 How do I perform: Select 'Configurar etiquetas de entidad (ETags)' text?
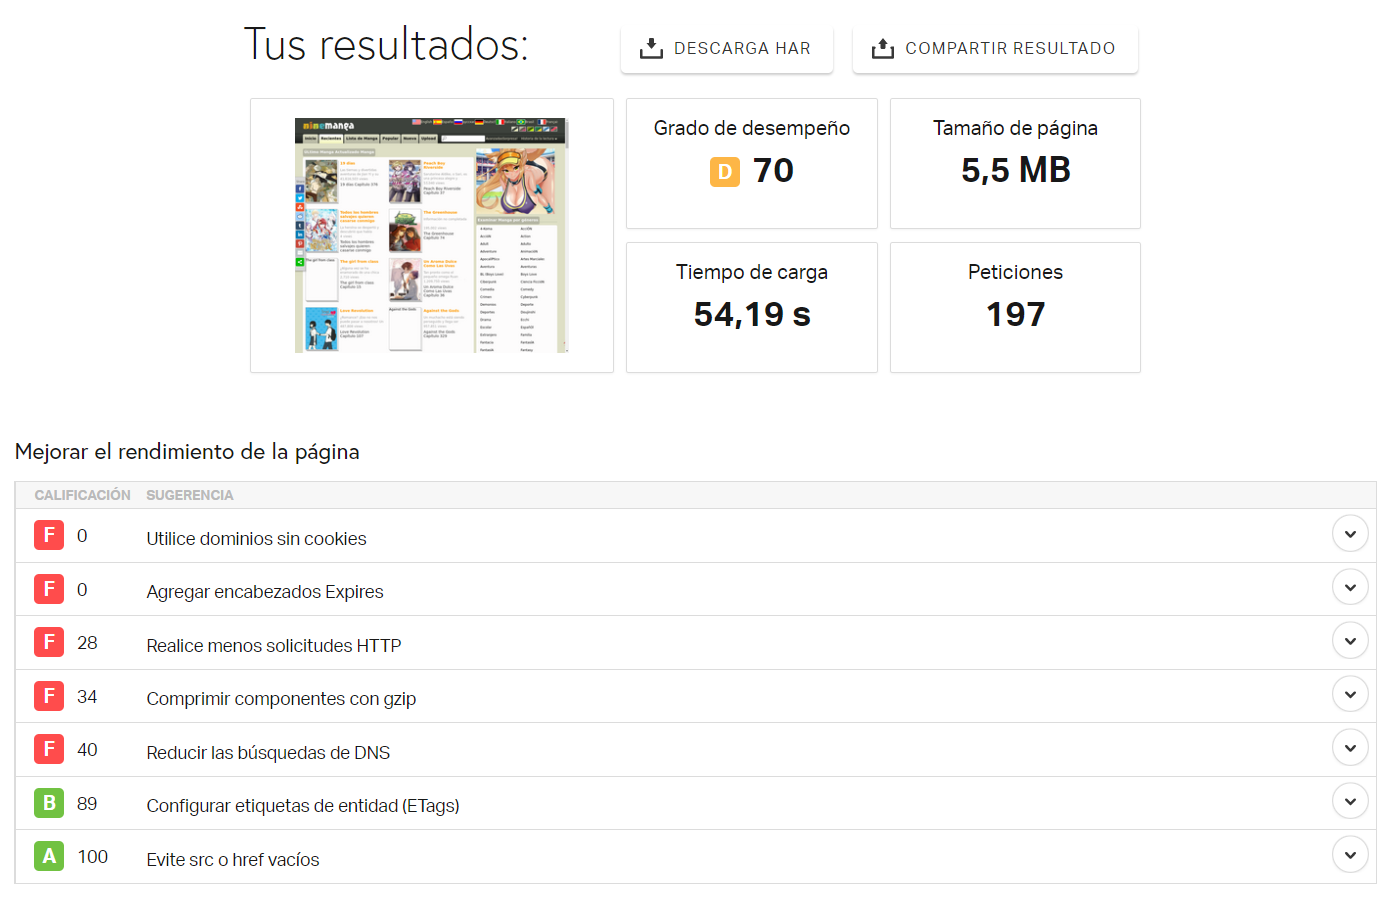[x=302, y=806]
